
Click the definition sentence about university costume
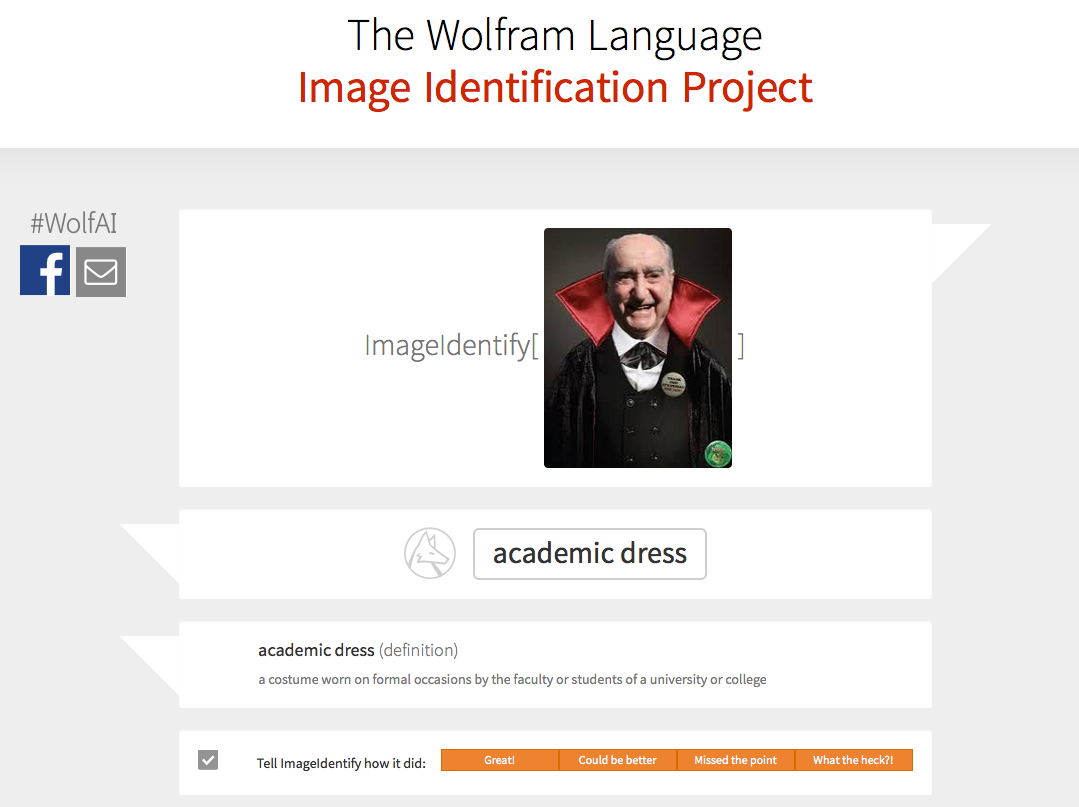coord(512,680)
